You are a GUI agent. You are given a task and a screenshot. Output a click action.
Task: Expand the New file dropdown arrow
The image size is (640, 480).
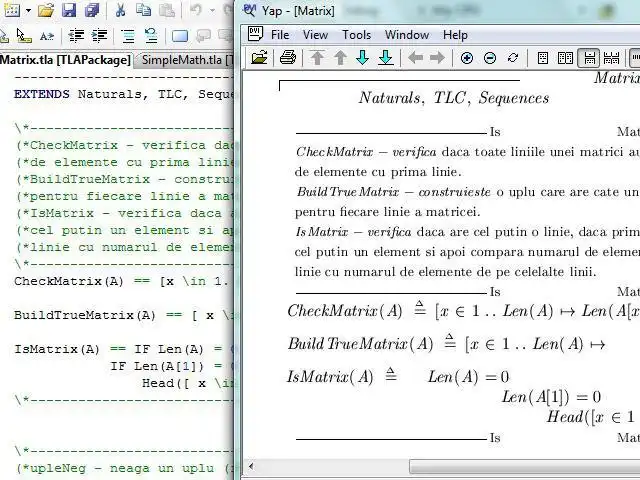click(x=28, y=10)
